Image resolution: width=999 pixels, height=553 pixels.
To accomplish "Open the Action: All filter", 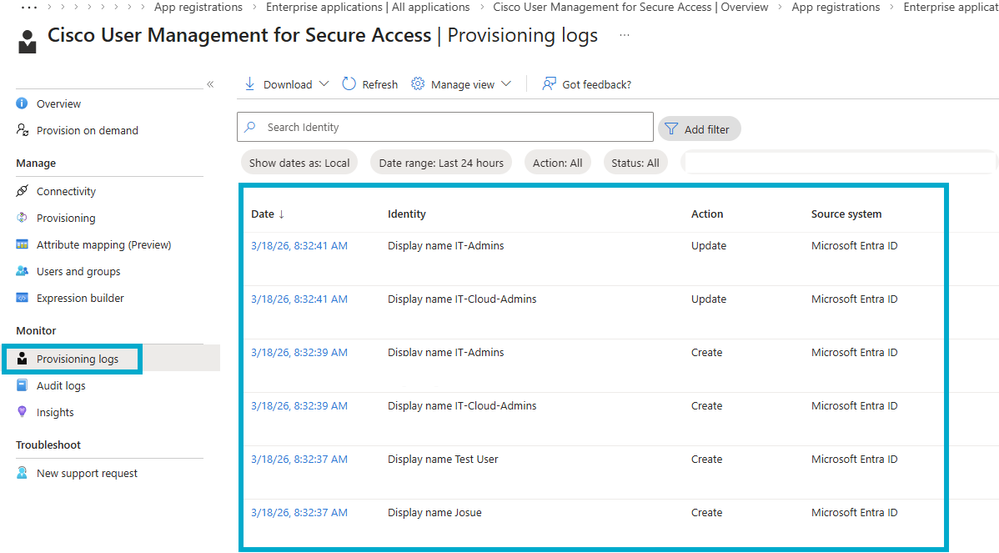I will [557, 163].
